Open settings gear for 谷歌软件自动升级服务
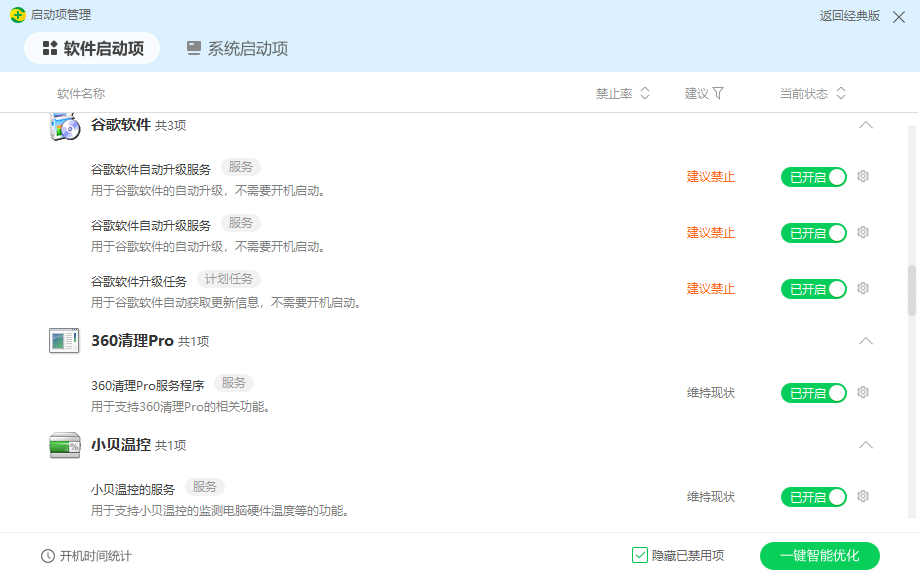The height and width of the screenshot is (580, 920). (862, 176)
